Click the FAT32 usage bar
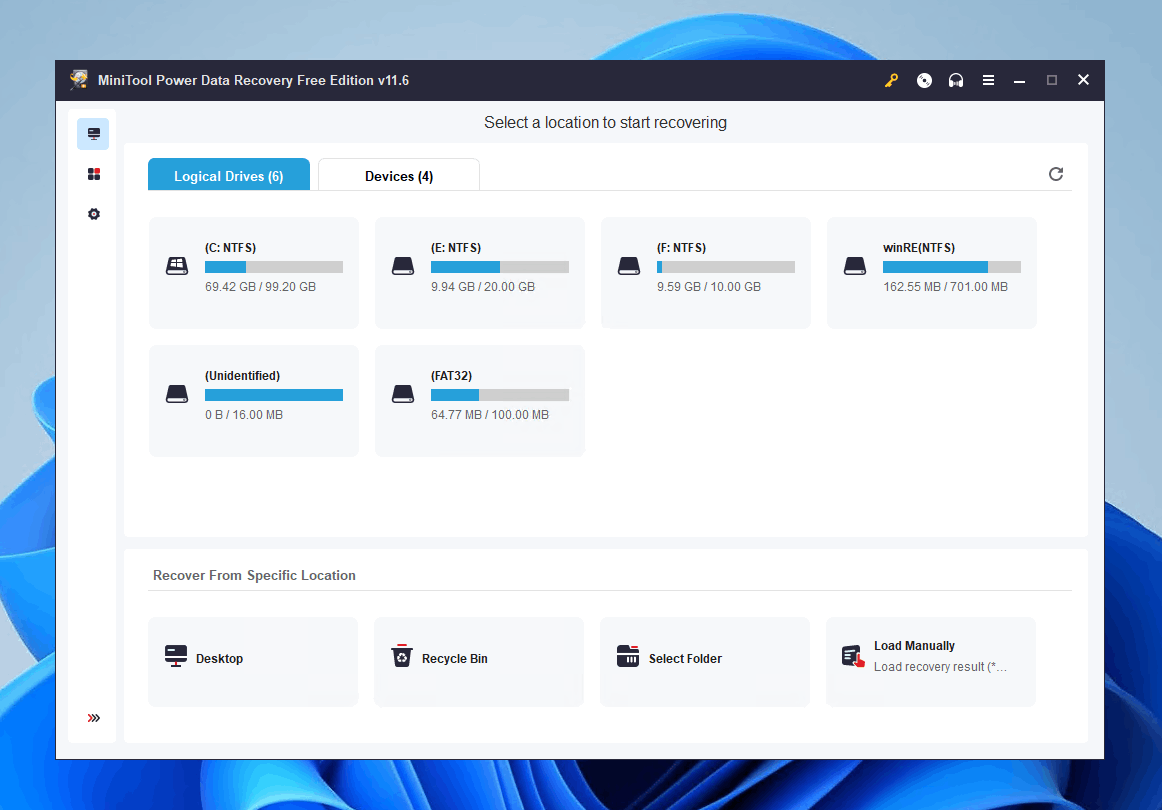 (500, 395)
